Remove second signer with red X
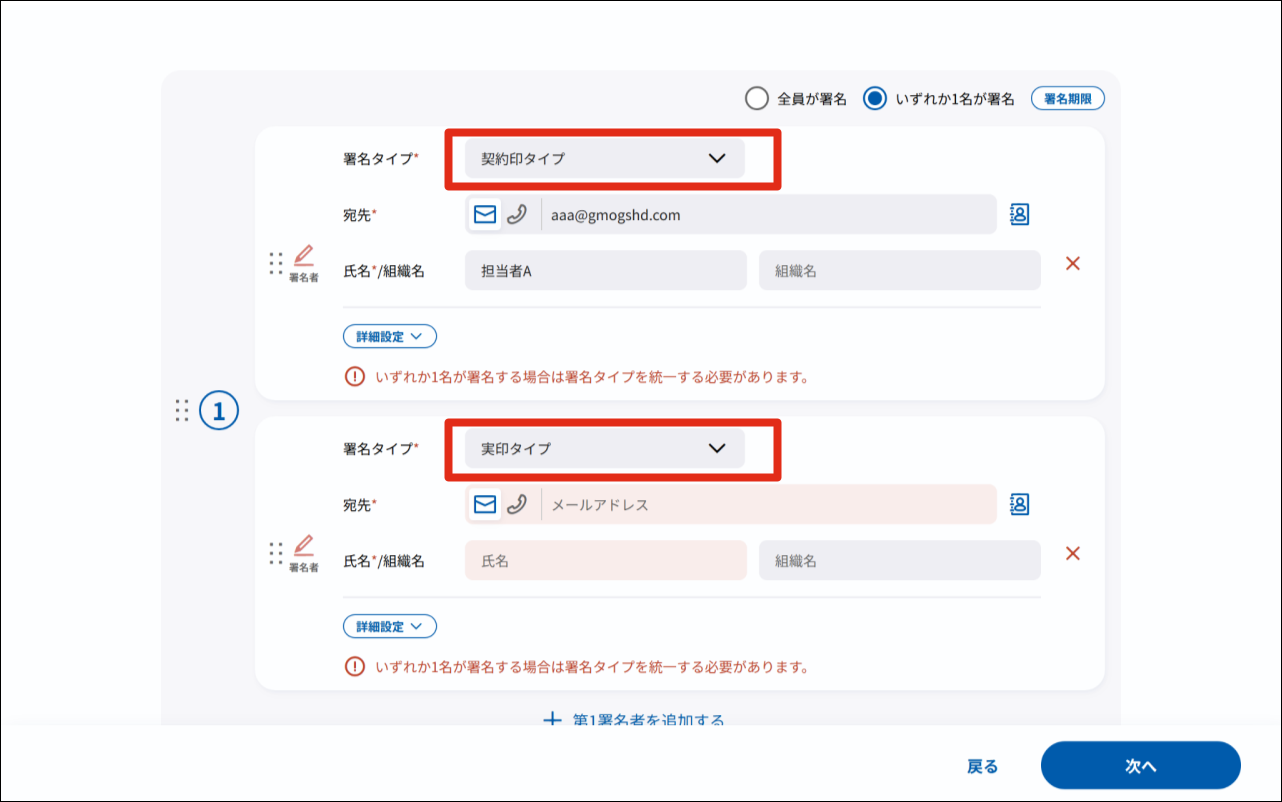The height and width of the screenshot is (802, 1282). 1073,554
